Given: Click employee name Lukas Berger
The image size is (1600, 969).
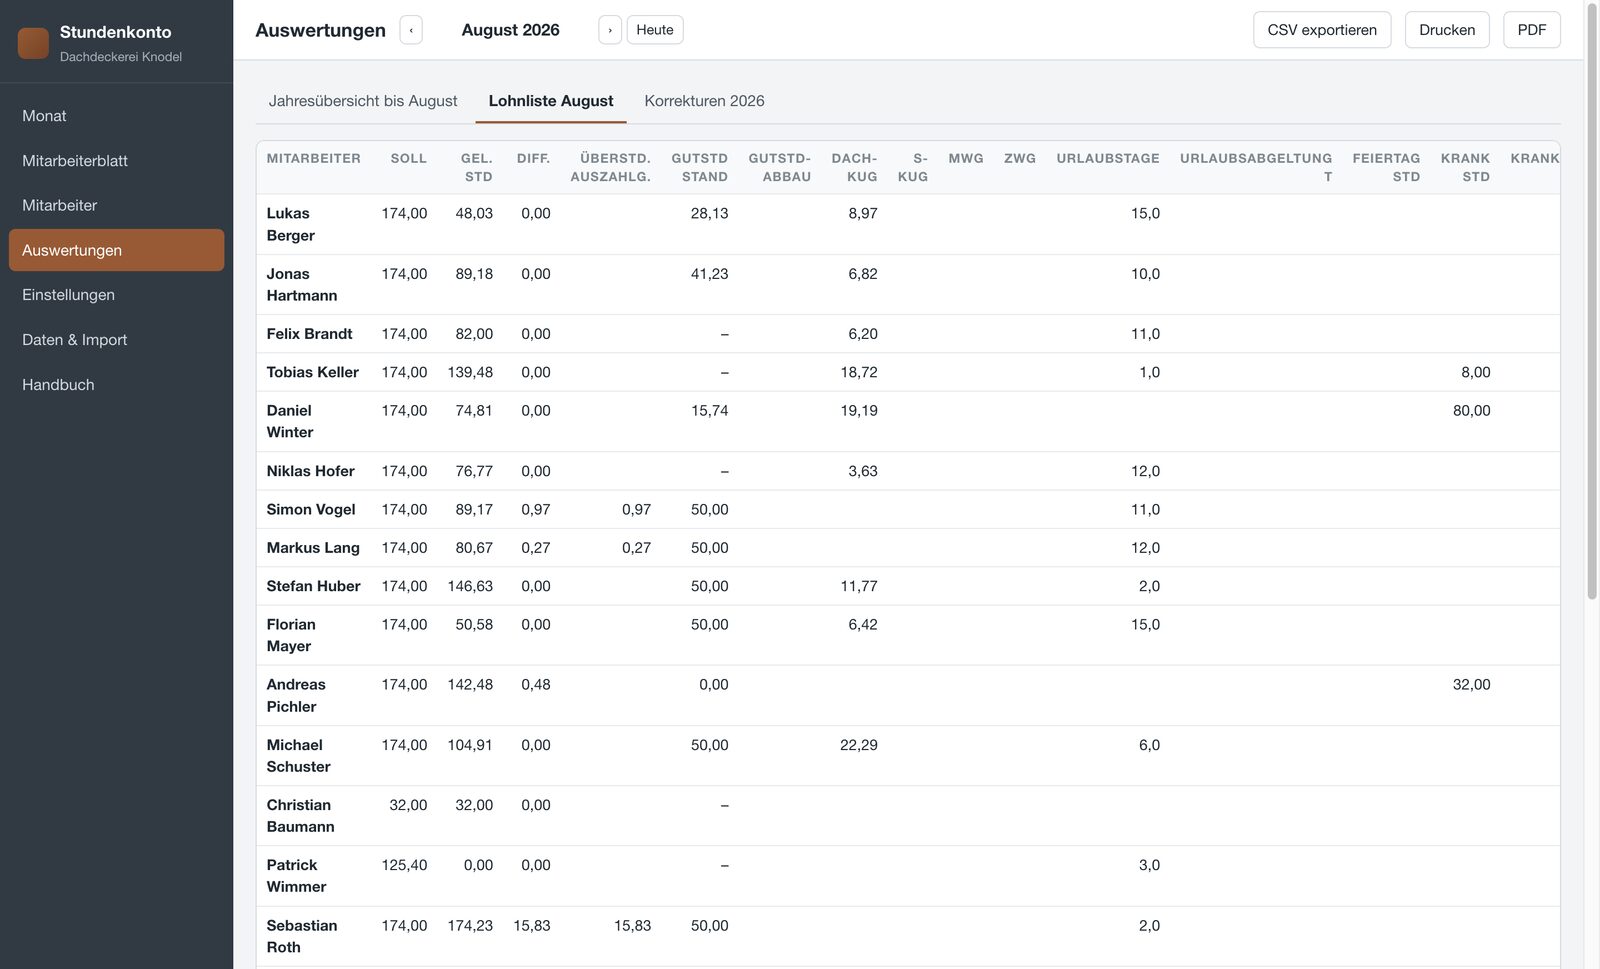Looking at the screenshot, I should click(x=291, y=224).
